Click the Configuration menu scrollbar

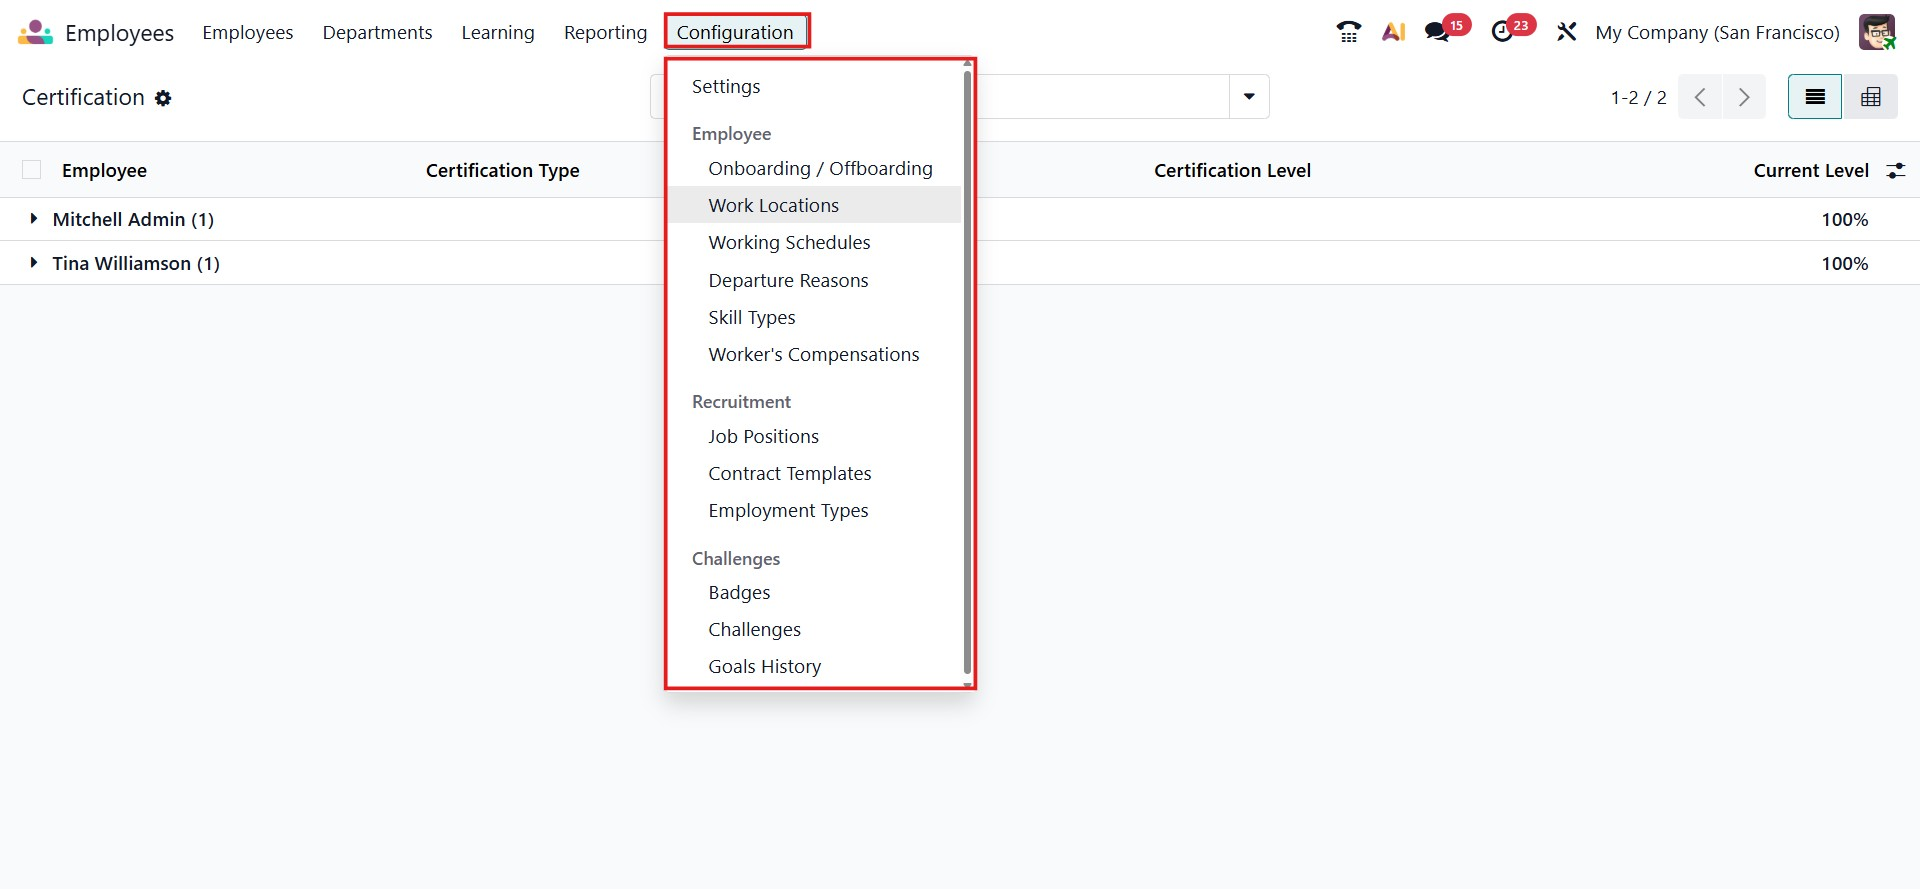coord(967,370)
